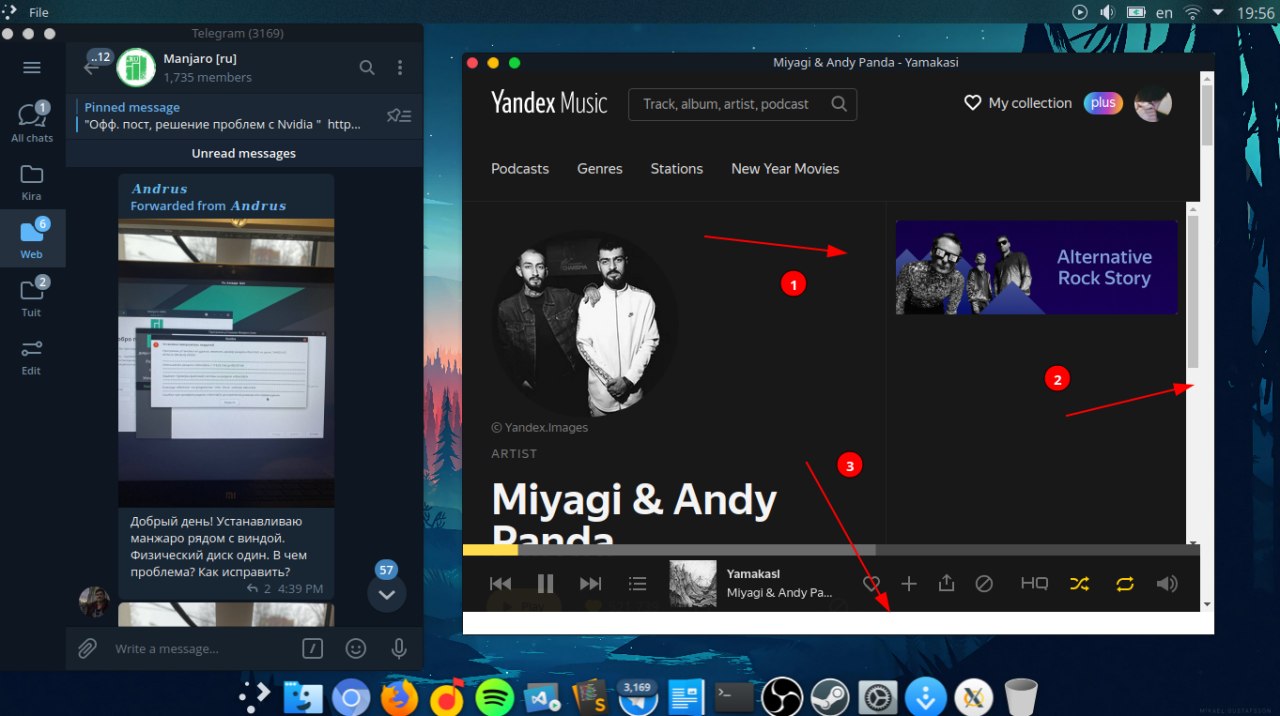This screenshot has width=1280, height=716.
Task: Open the Alternative Rock Story banner
Action: 1036,268
